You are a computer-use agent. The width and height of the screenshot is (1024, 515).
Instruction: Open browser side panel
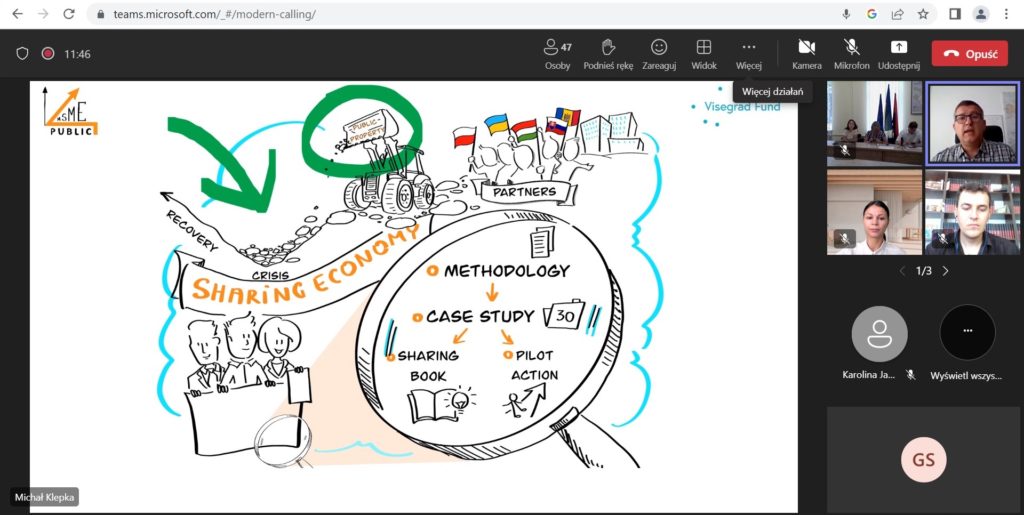tap(955, 14)
